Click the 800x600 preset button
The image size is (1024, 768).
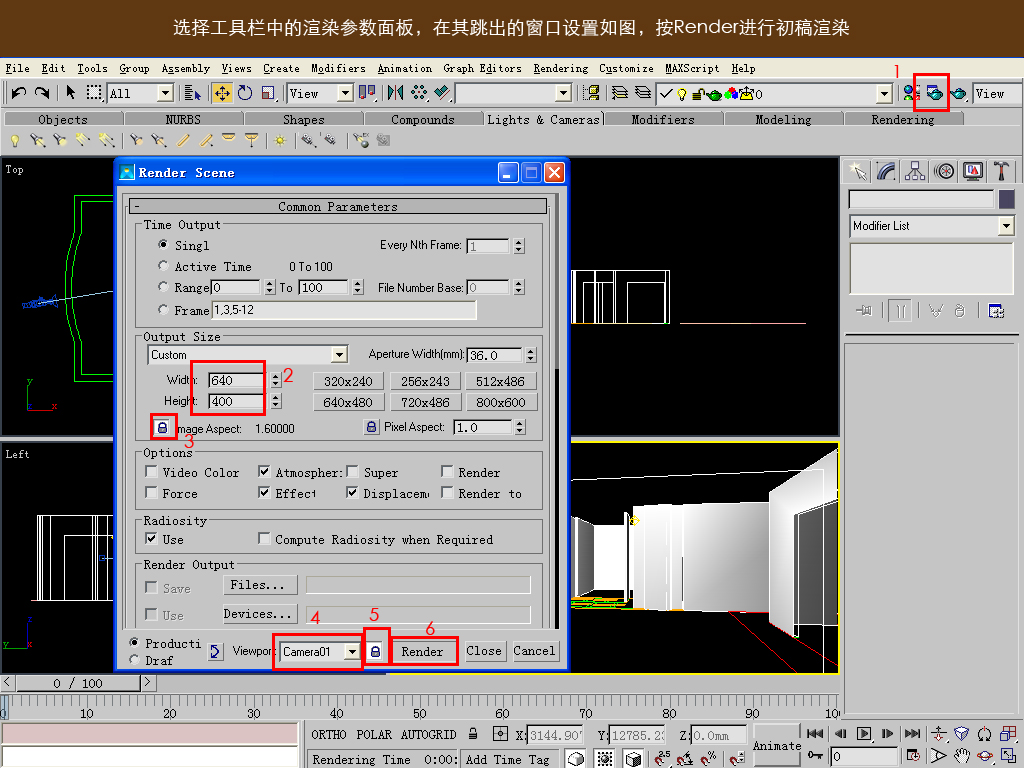point(500,402)
